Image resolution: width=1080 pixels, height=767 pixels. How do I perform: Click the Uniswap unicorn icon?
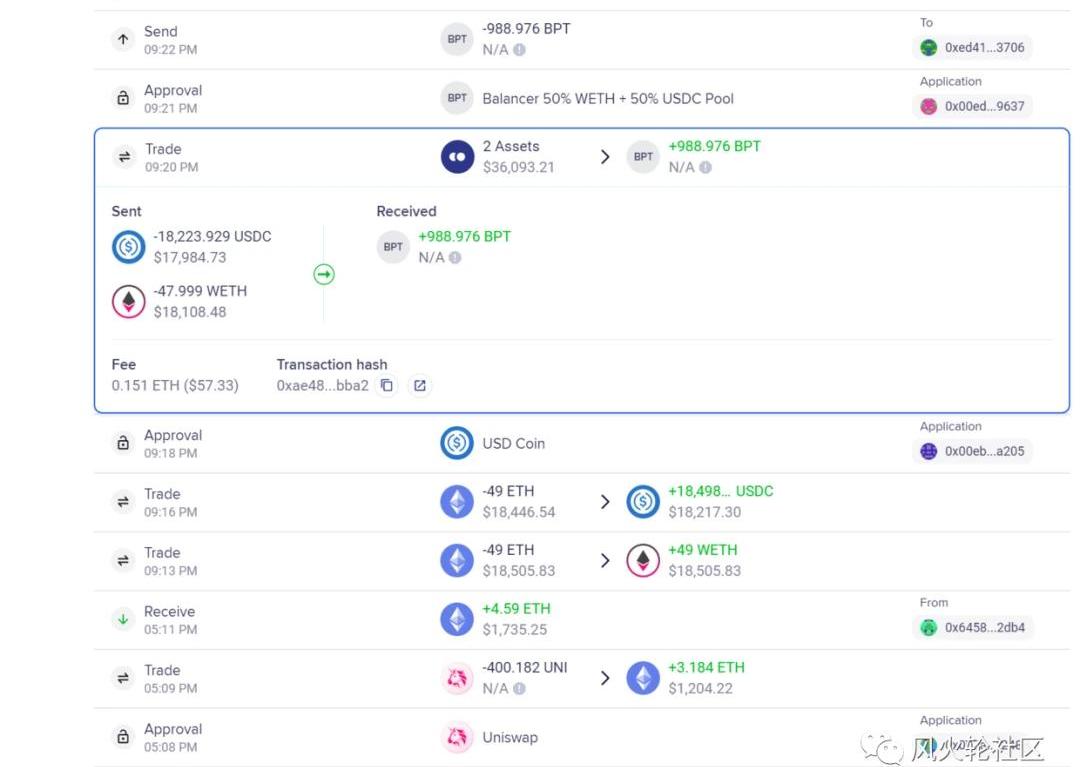click(x=457, y=738)
